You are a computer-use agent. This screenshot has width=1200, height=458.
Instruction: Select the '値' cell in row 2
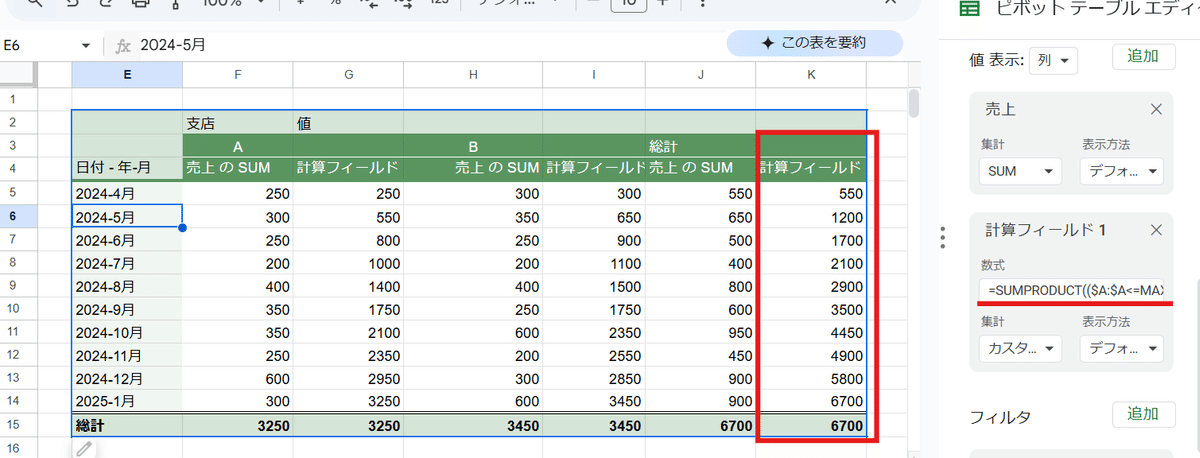(x=347, y=123)
